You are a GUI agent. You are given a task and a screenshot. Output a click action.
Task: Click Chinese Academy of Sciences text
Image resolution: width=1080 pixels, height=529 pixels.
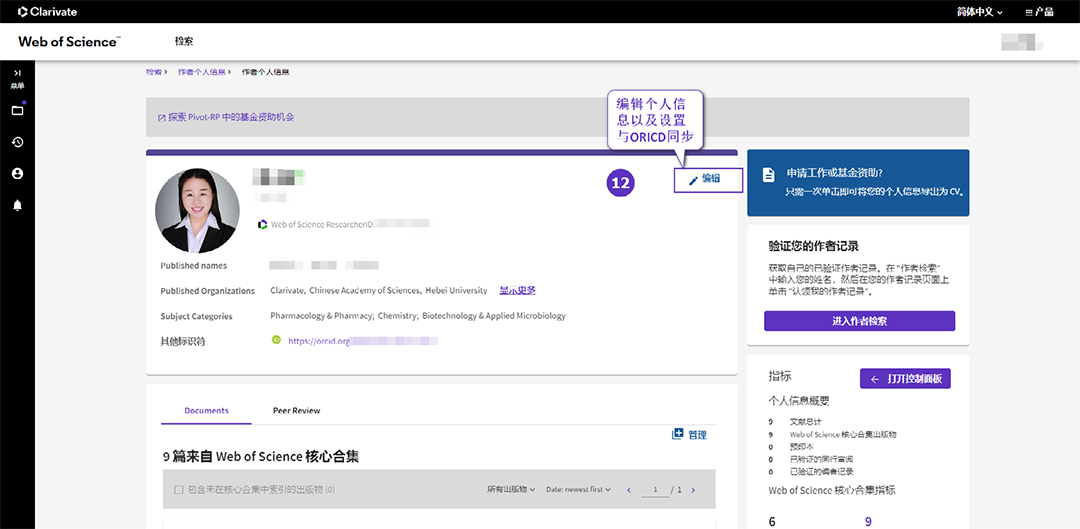364,291
